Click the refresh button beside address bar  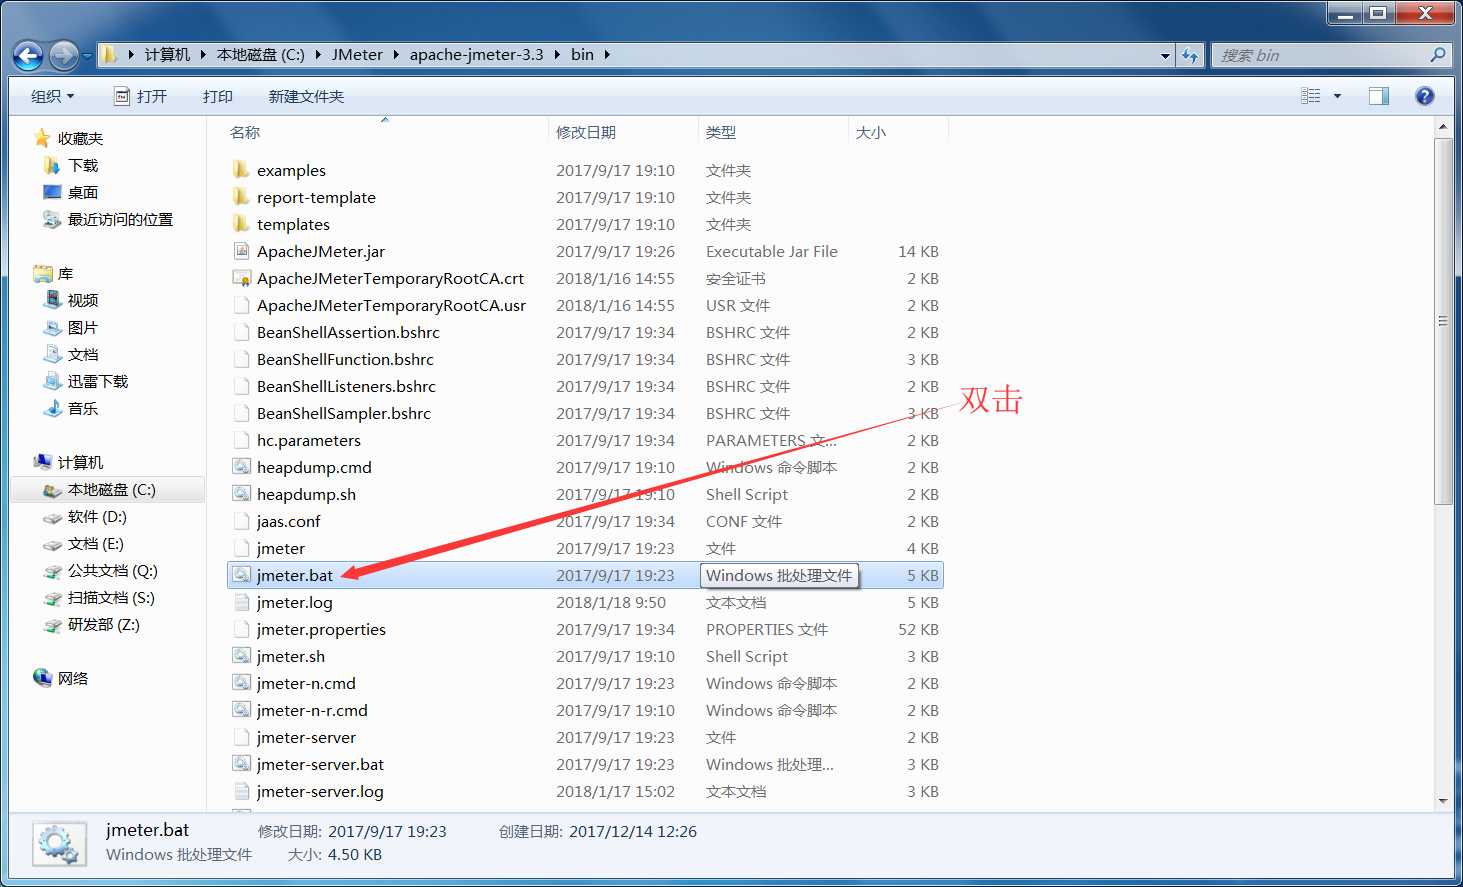(x=1189, y=55)
